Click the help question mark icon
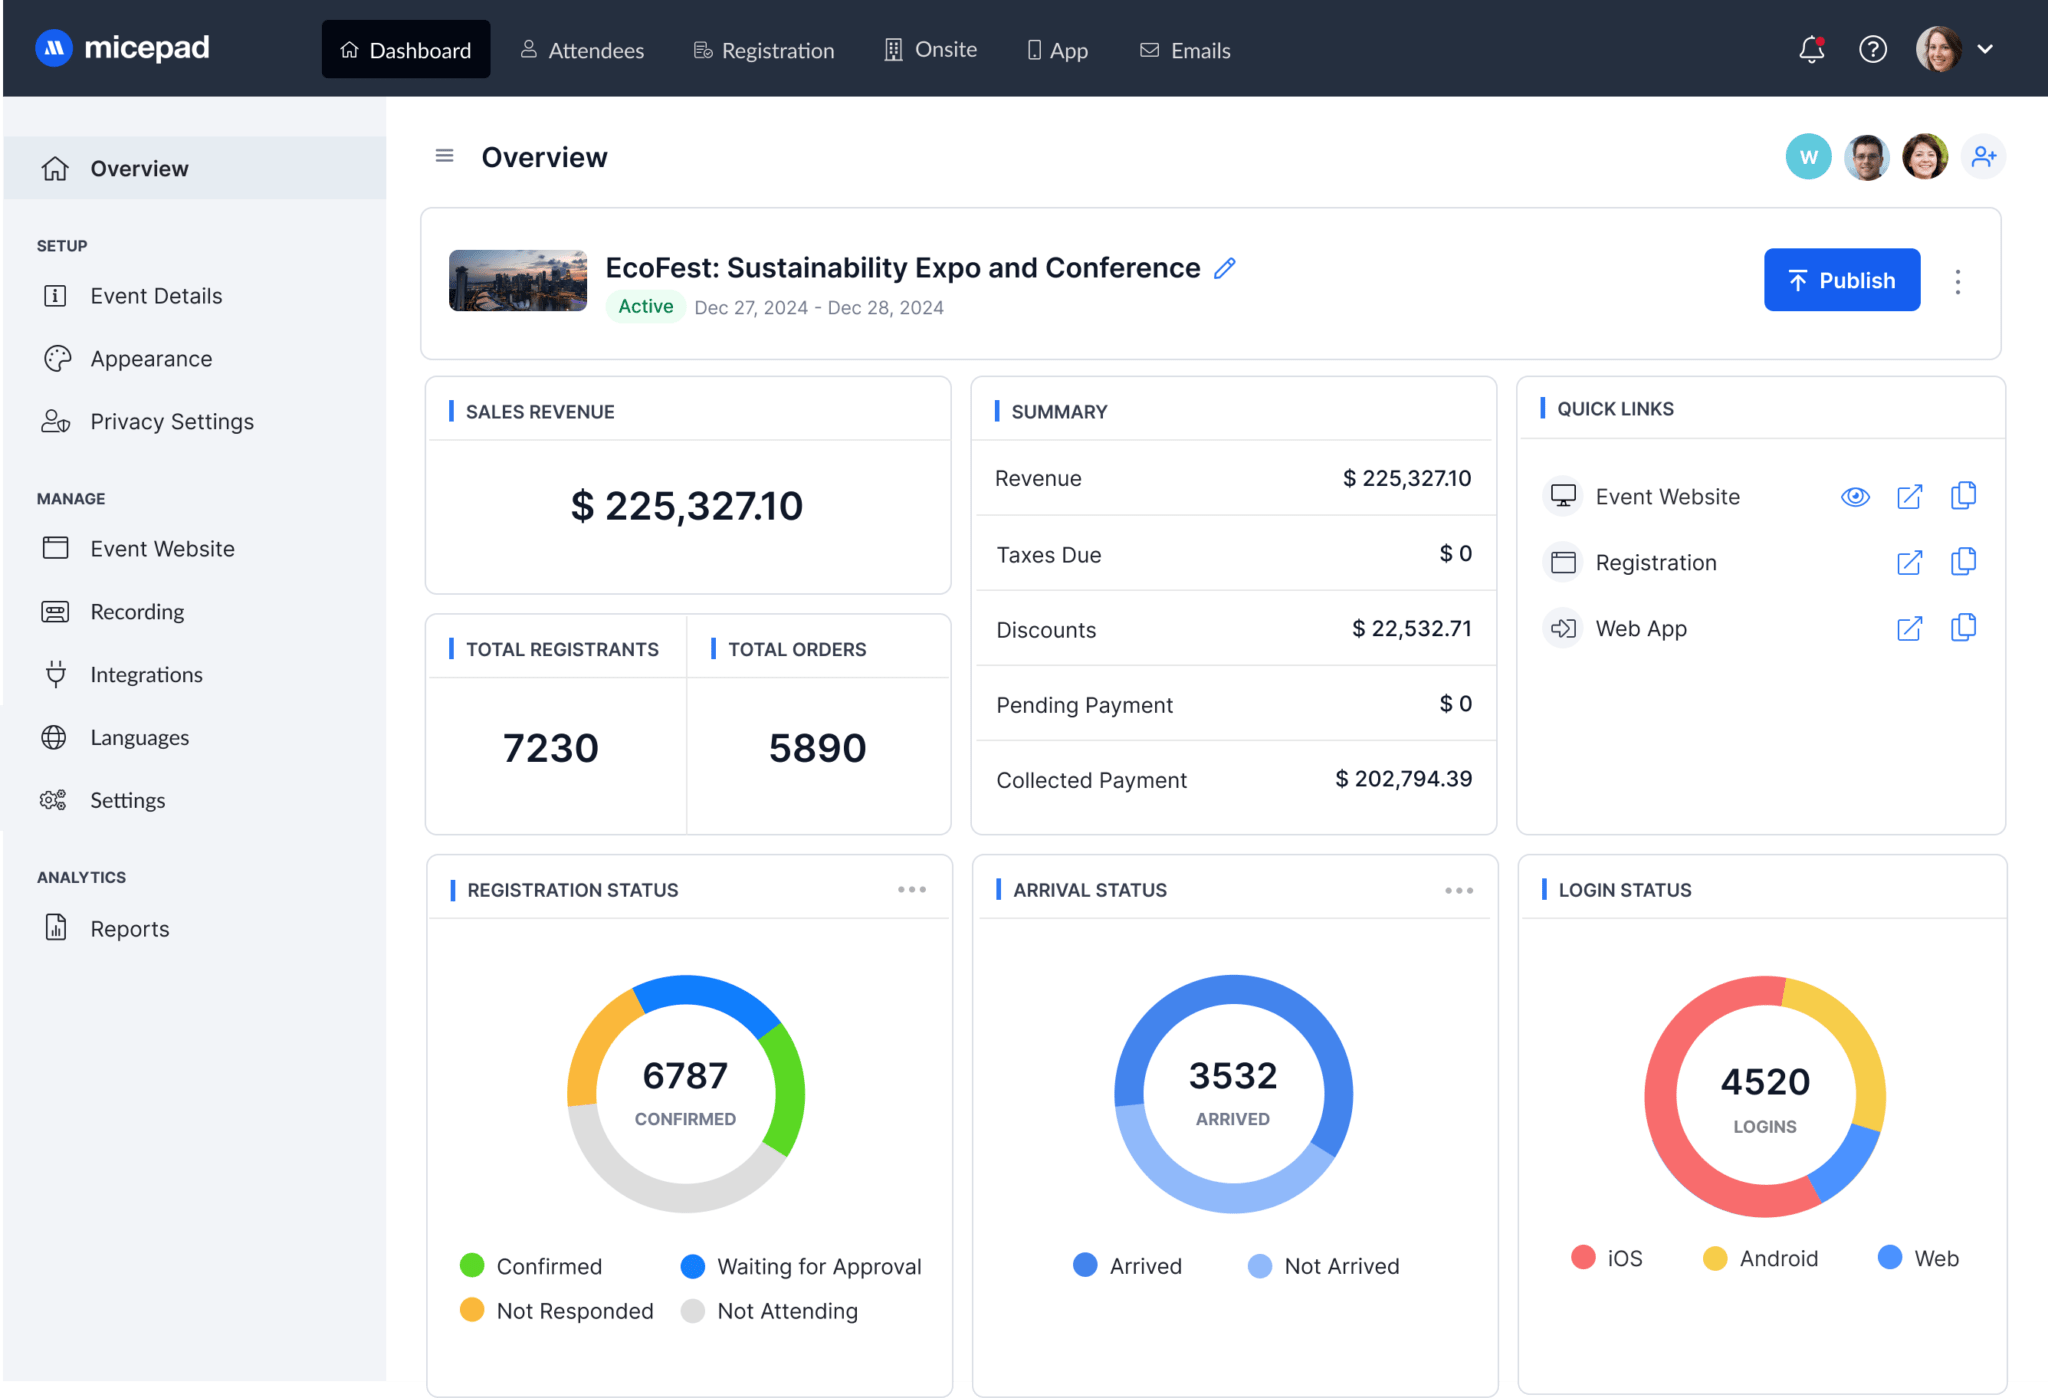 pos(1874,48)
